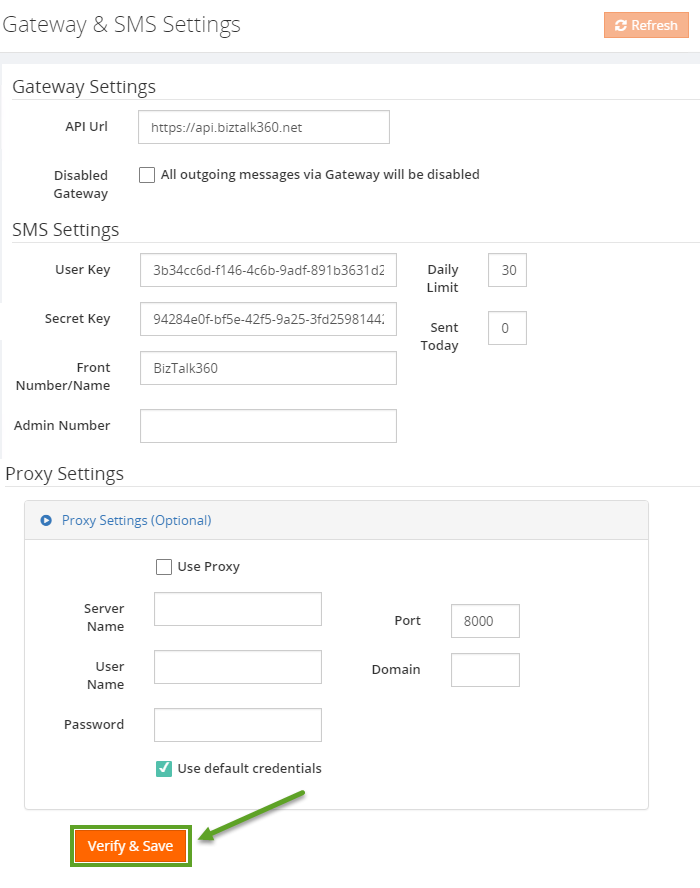The width and height of the screenshot is (700, 888).
Task: Click the Secret Key field
Action: [268, 319]
